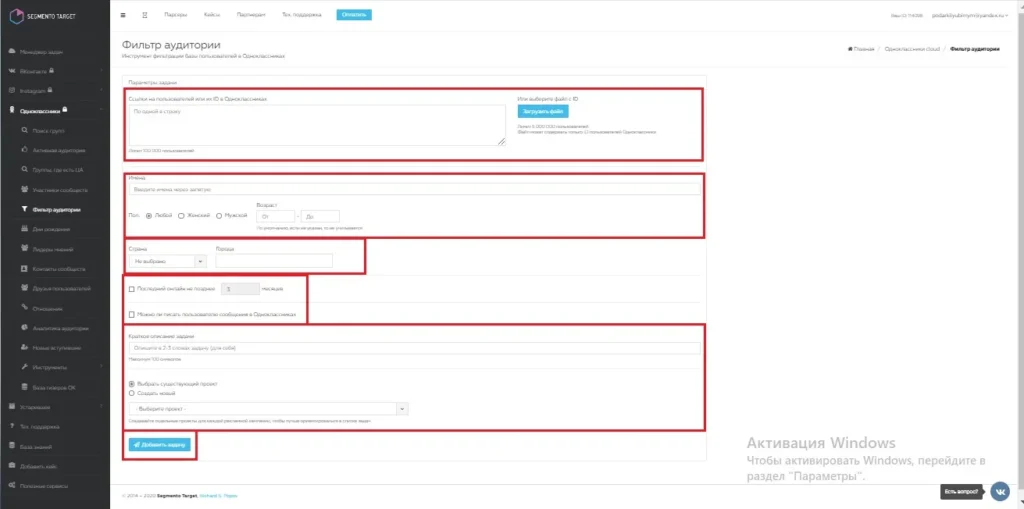Click the question-mark icon for Тех. поддержка in sidebar
Image resolution: width=1024 pixels, height=509 pixels.
(x=12, y=427)
